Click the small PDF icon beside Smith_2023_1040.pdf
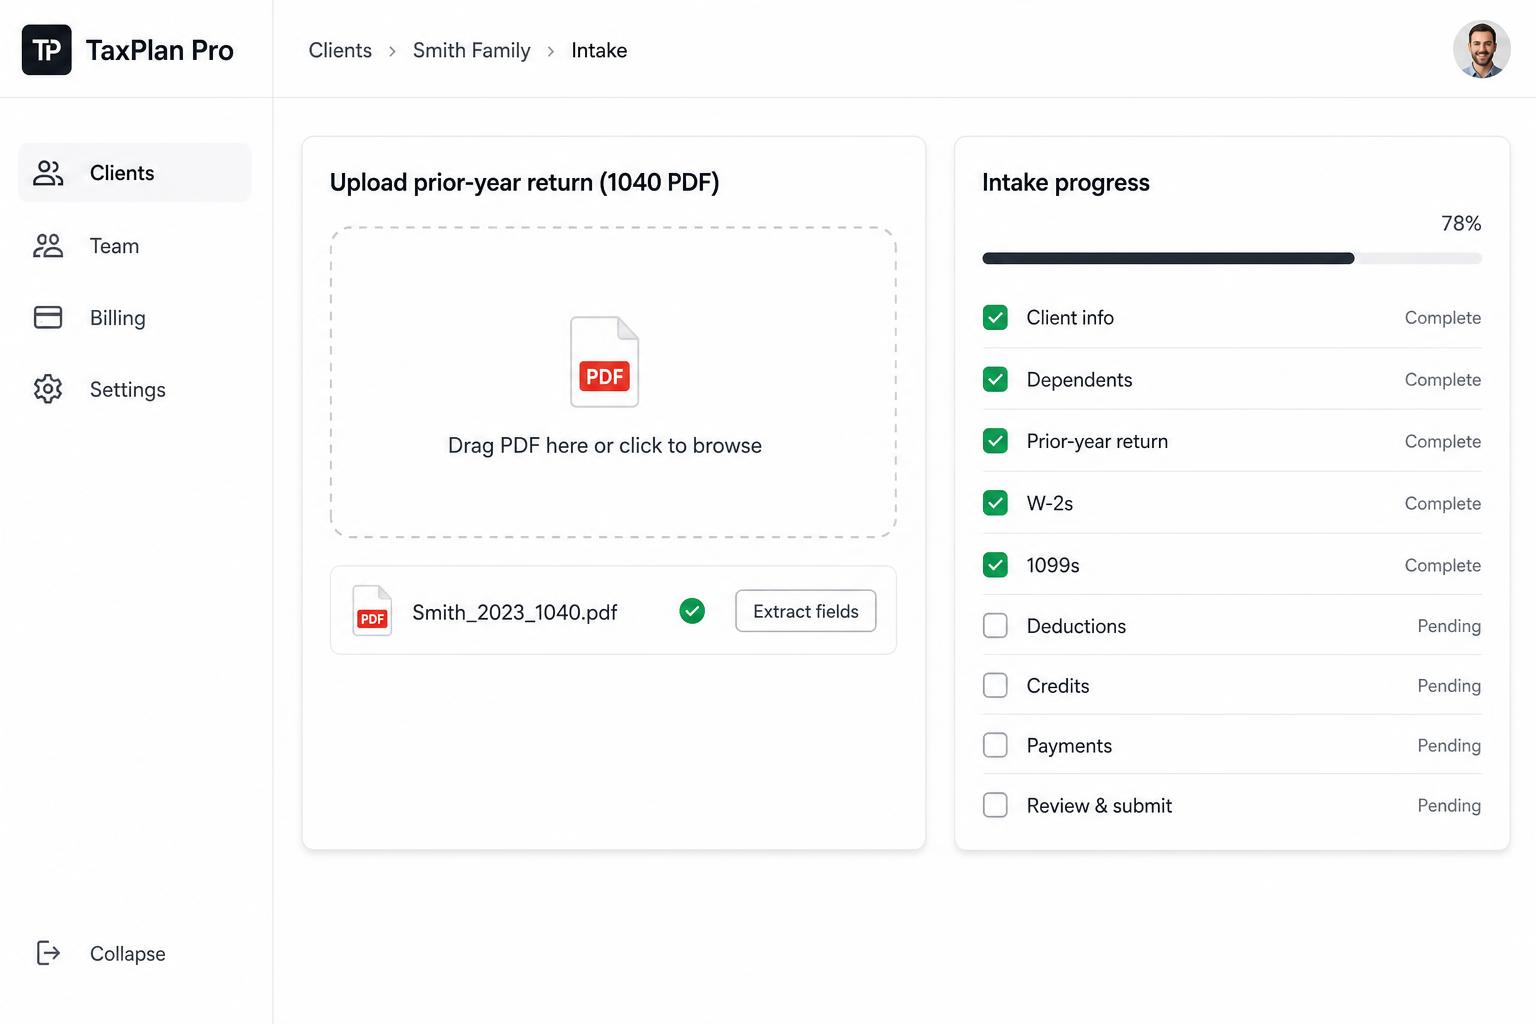Viewport: 1536px width, 1024px height. click(372, 611)
